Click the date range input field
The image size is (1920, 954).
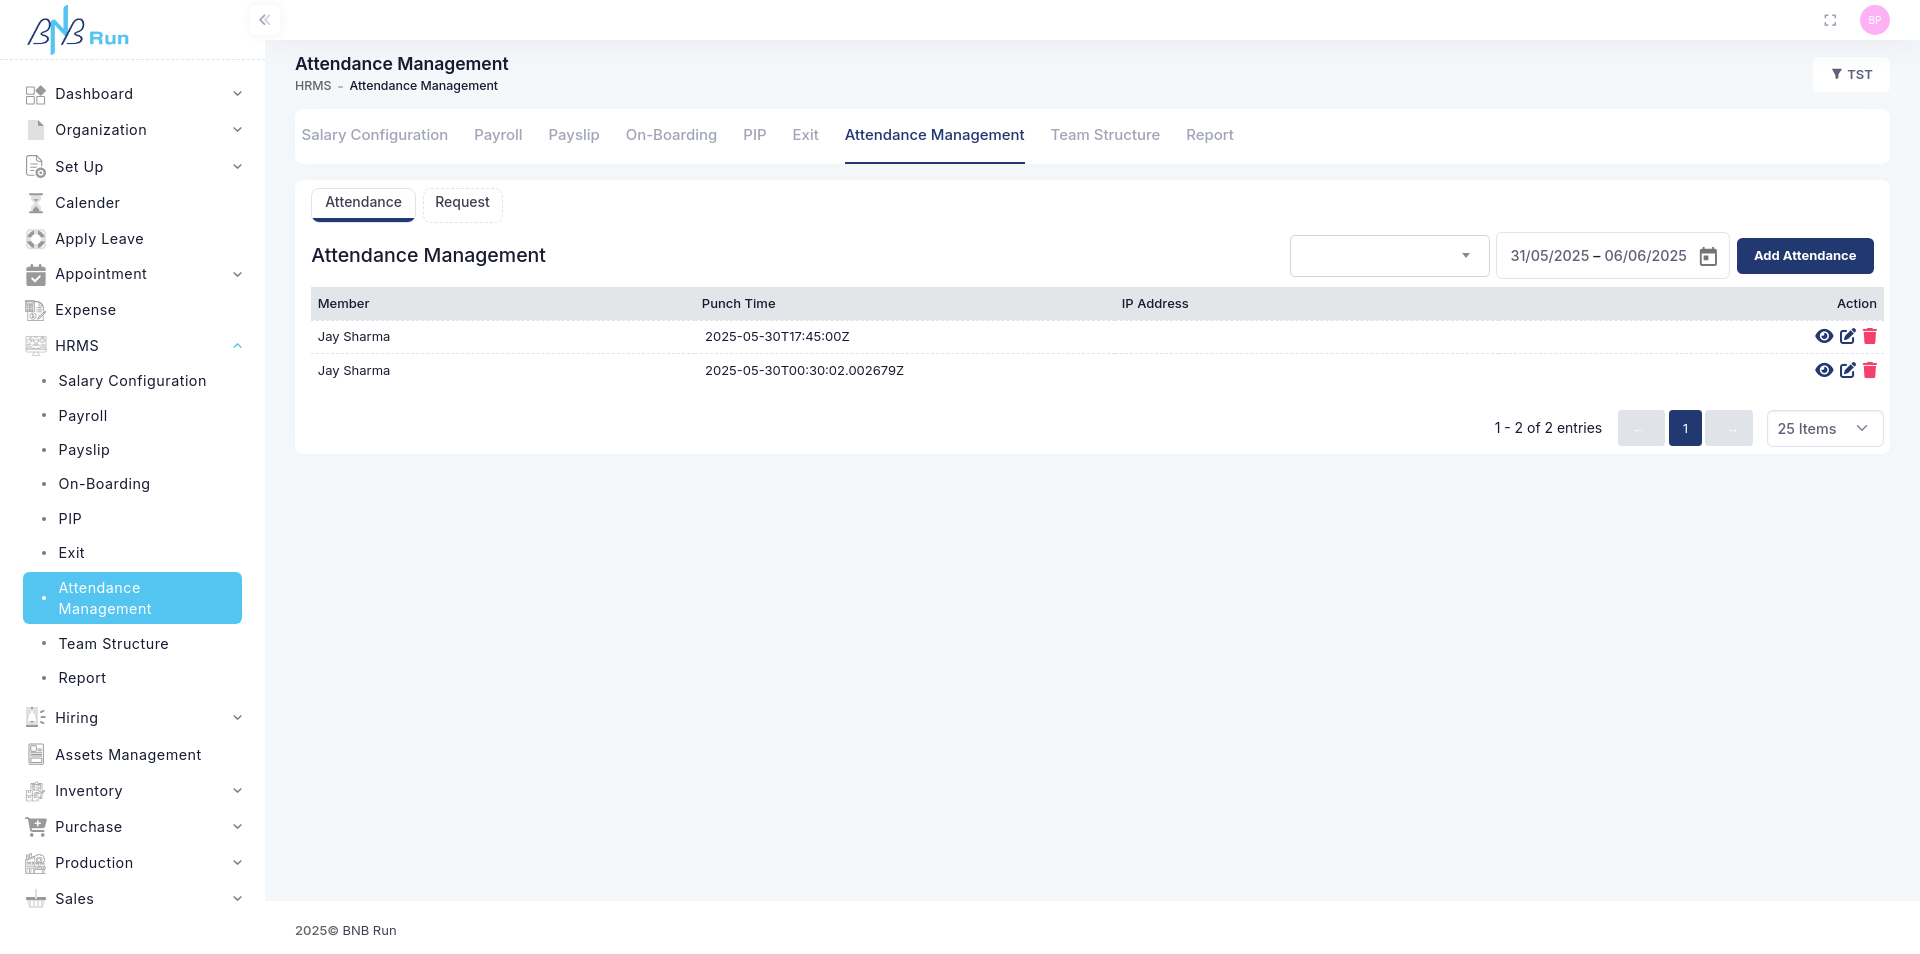tap(1598, 256)
